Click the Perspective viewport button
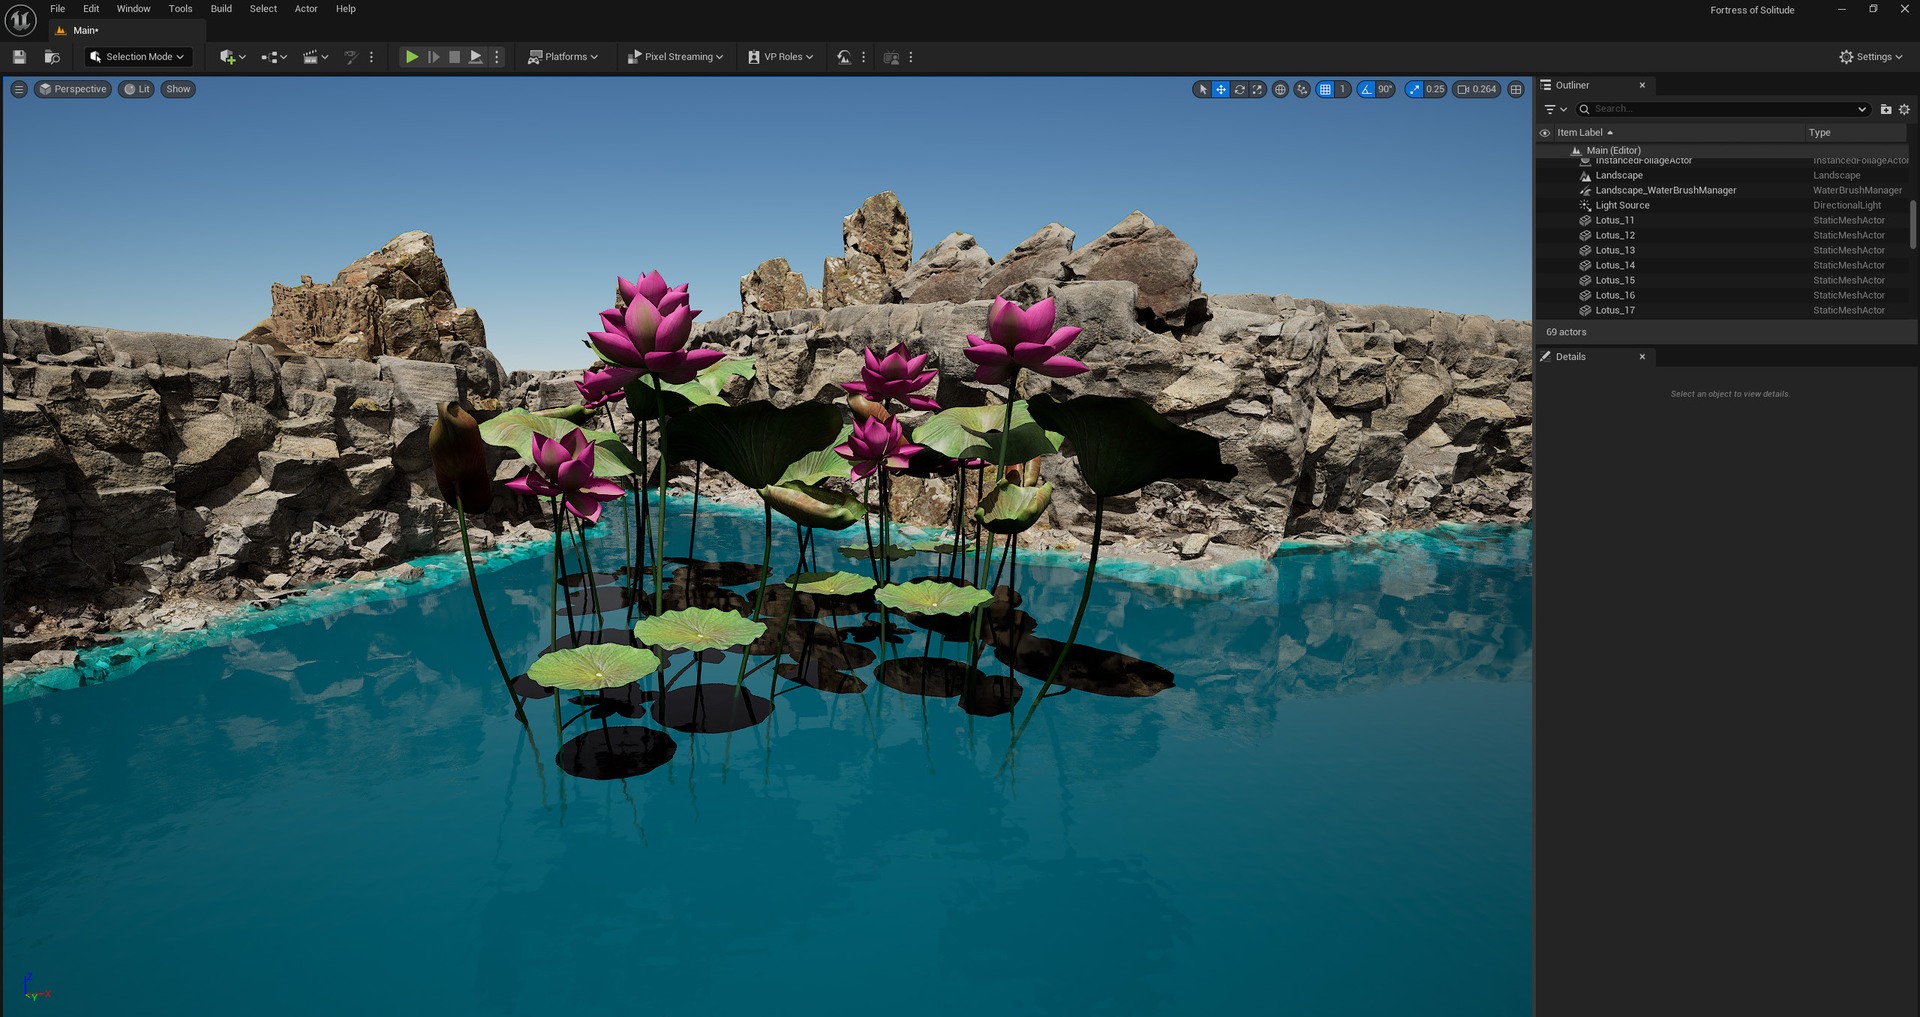This screenshot has width=1920, height=1017. click(x=73, y=89)
